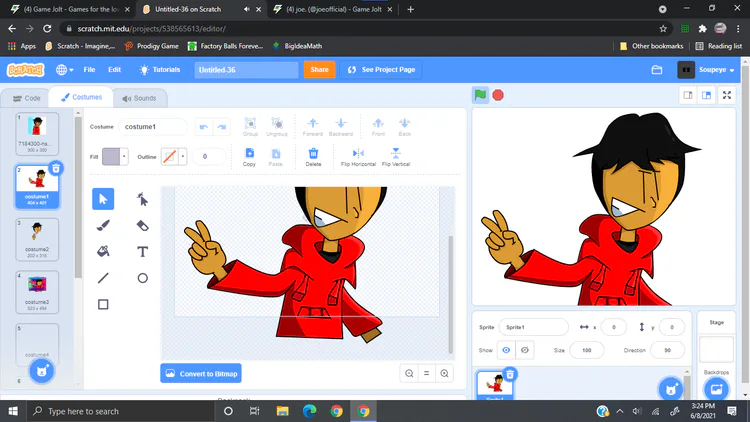Open the Fill color dropdown
Viewport: 750px width, 422px height.
[124, 156]
